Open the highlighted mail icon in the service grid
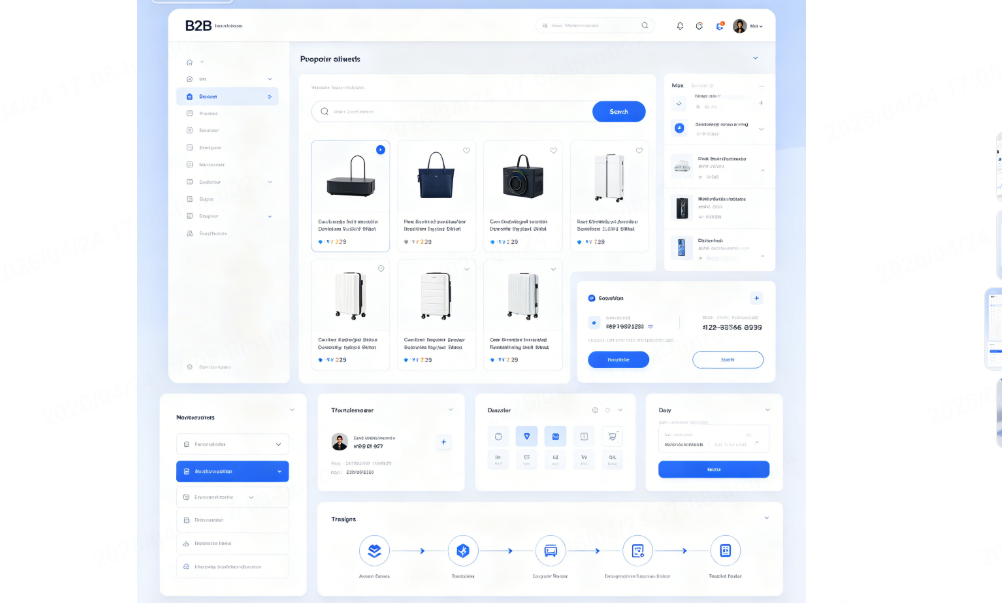Screen dimensions: 1002x603 tap(554, 436)
